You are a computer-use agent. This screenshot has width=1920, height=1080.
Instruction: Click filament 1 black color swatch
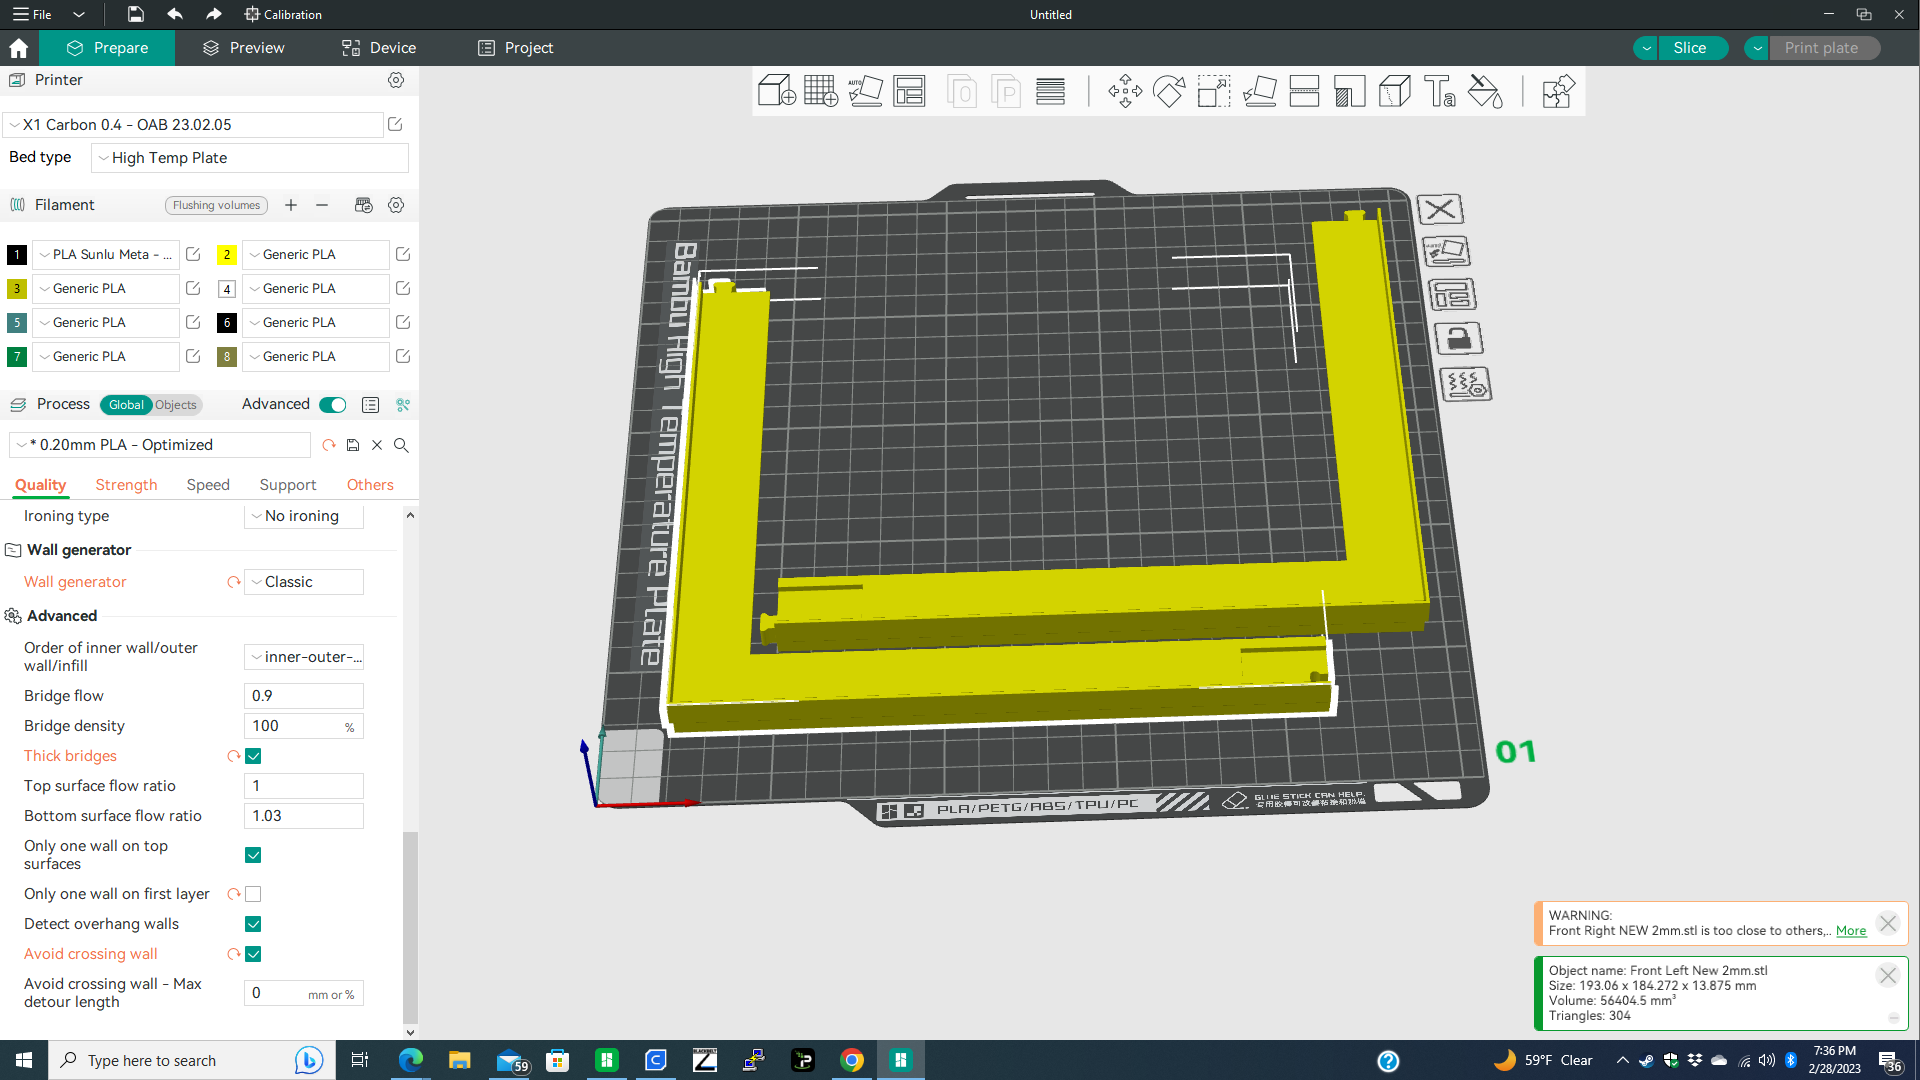tap(17, 255)
